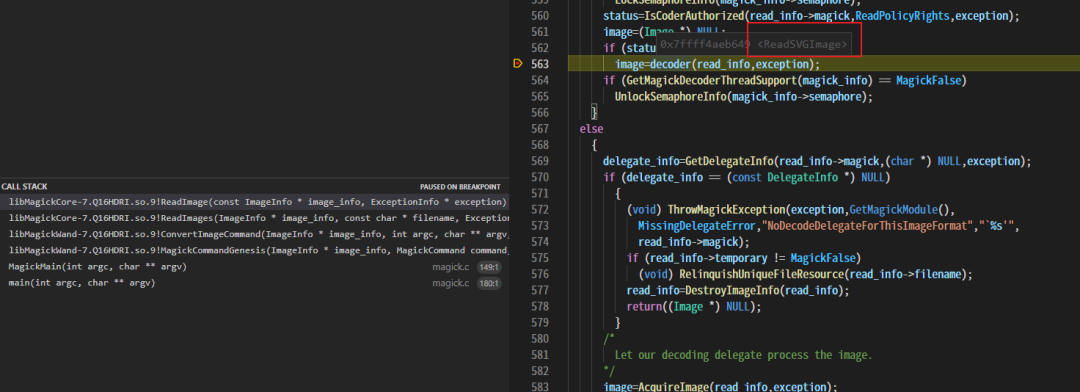Click the else keyword on line 567
Image resolution: width=1080 pixels, height=392 pixels.
[591, 129]
